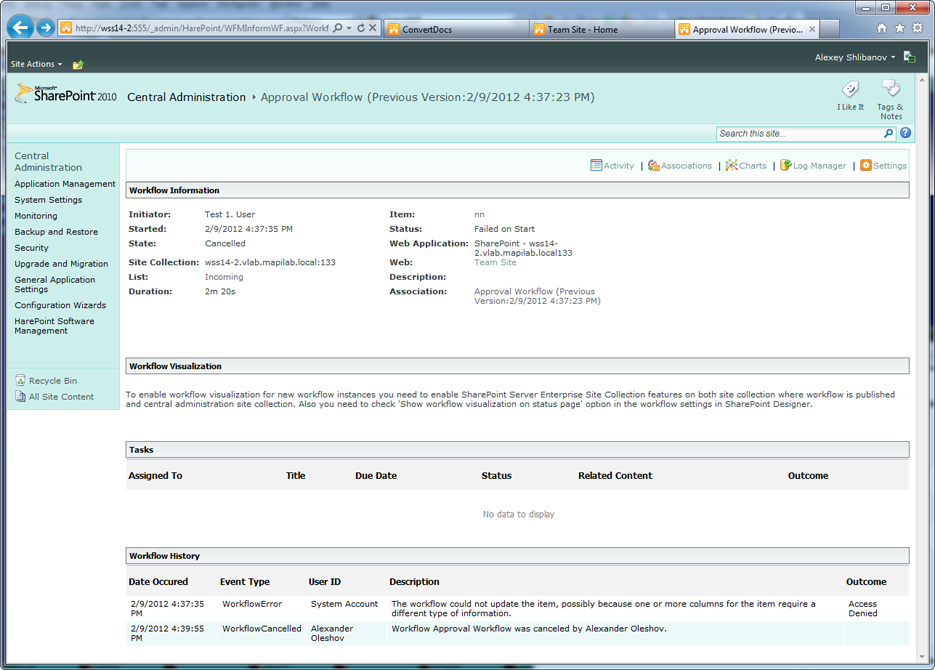Open the Team Site web link

(495, 263)
